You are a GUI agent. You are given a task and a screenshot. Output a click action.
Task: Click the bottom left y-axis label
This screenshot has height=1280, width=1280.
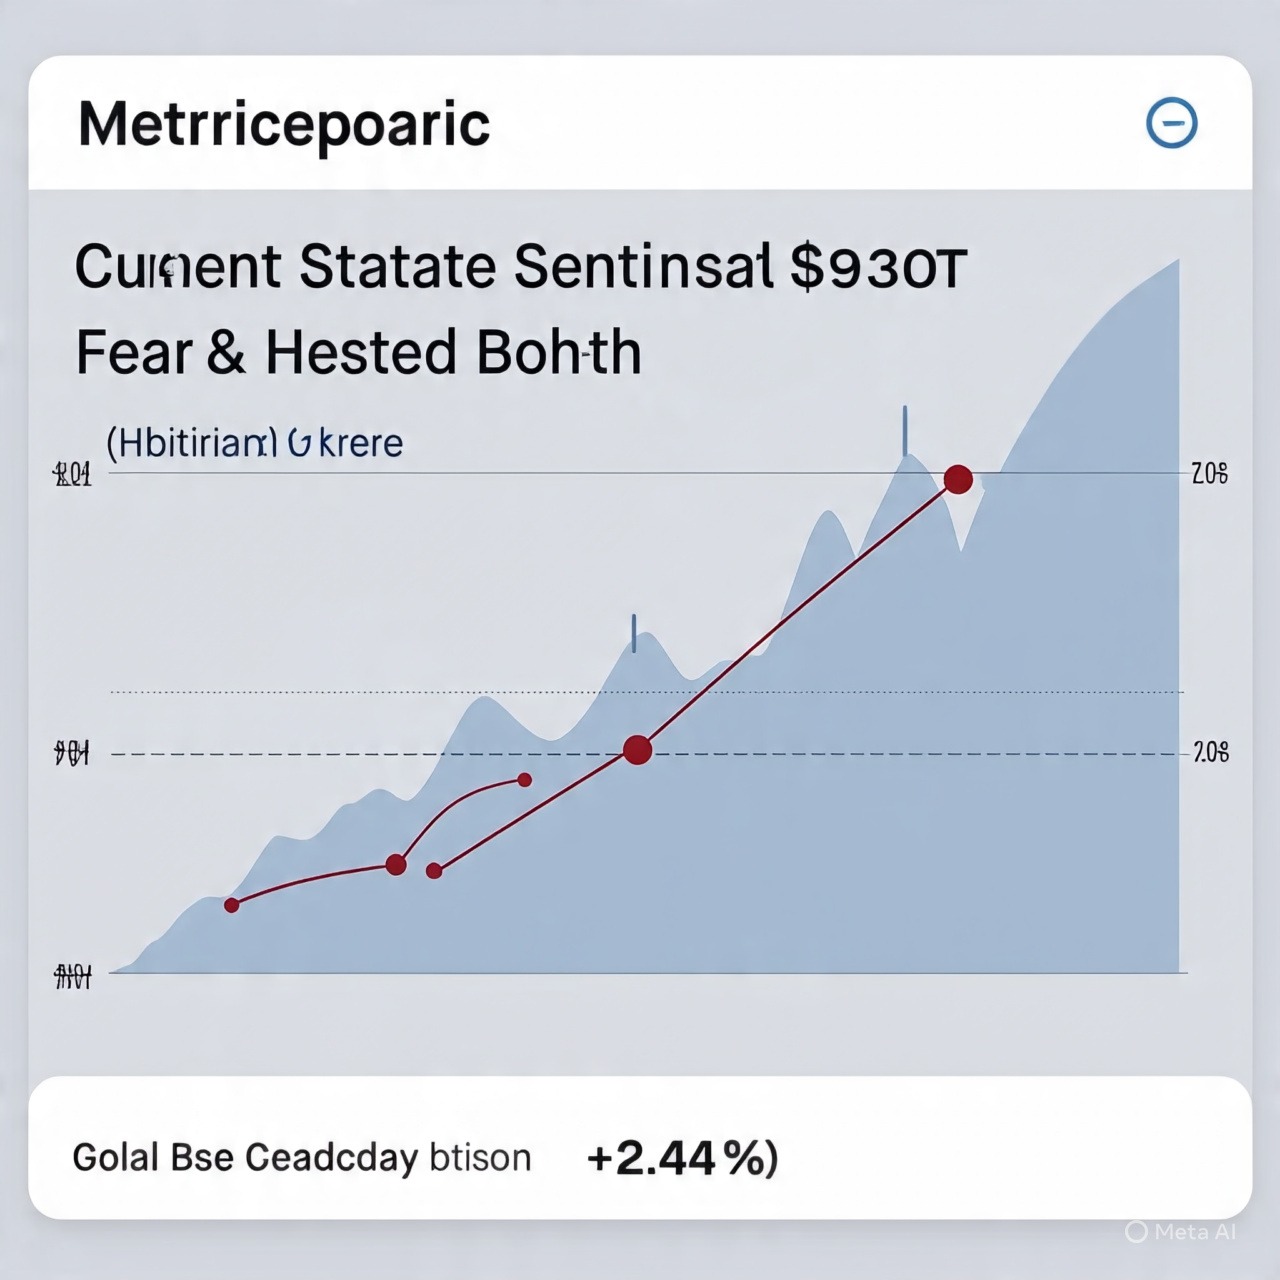73,975
